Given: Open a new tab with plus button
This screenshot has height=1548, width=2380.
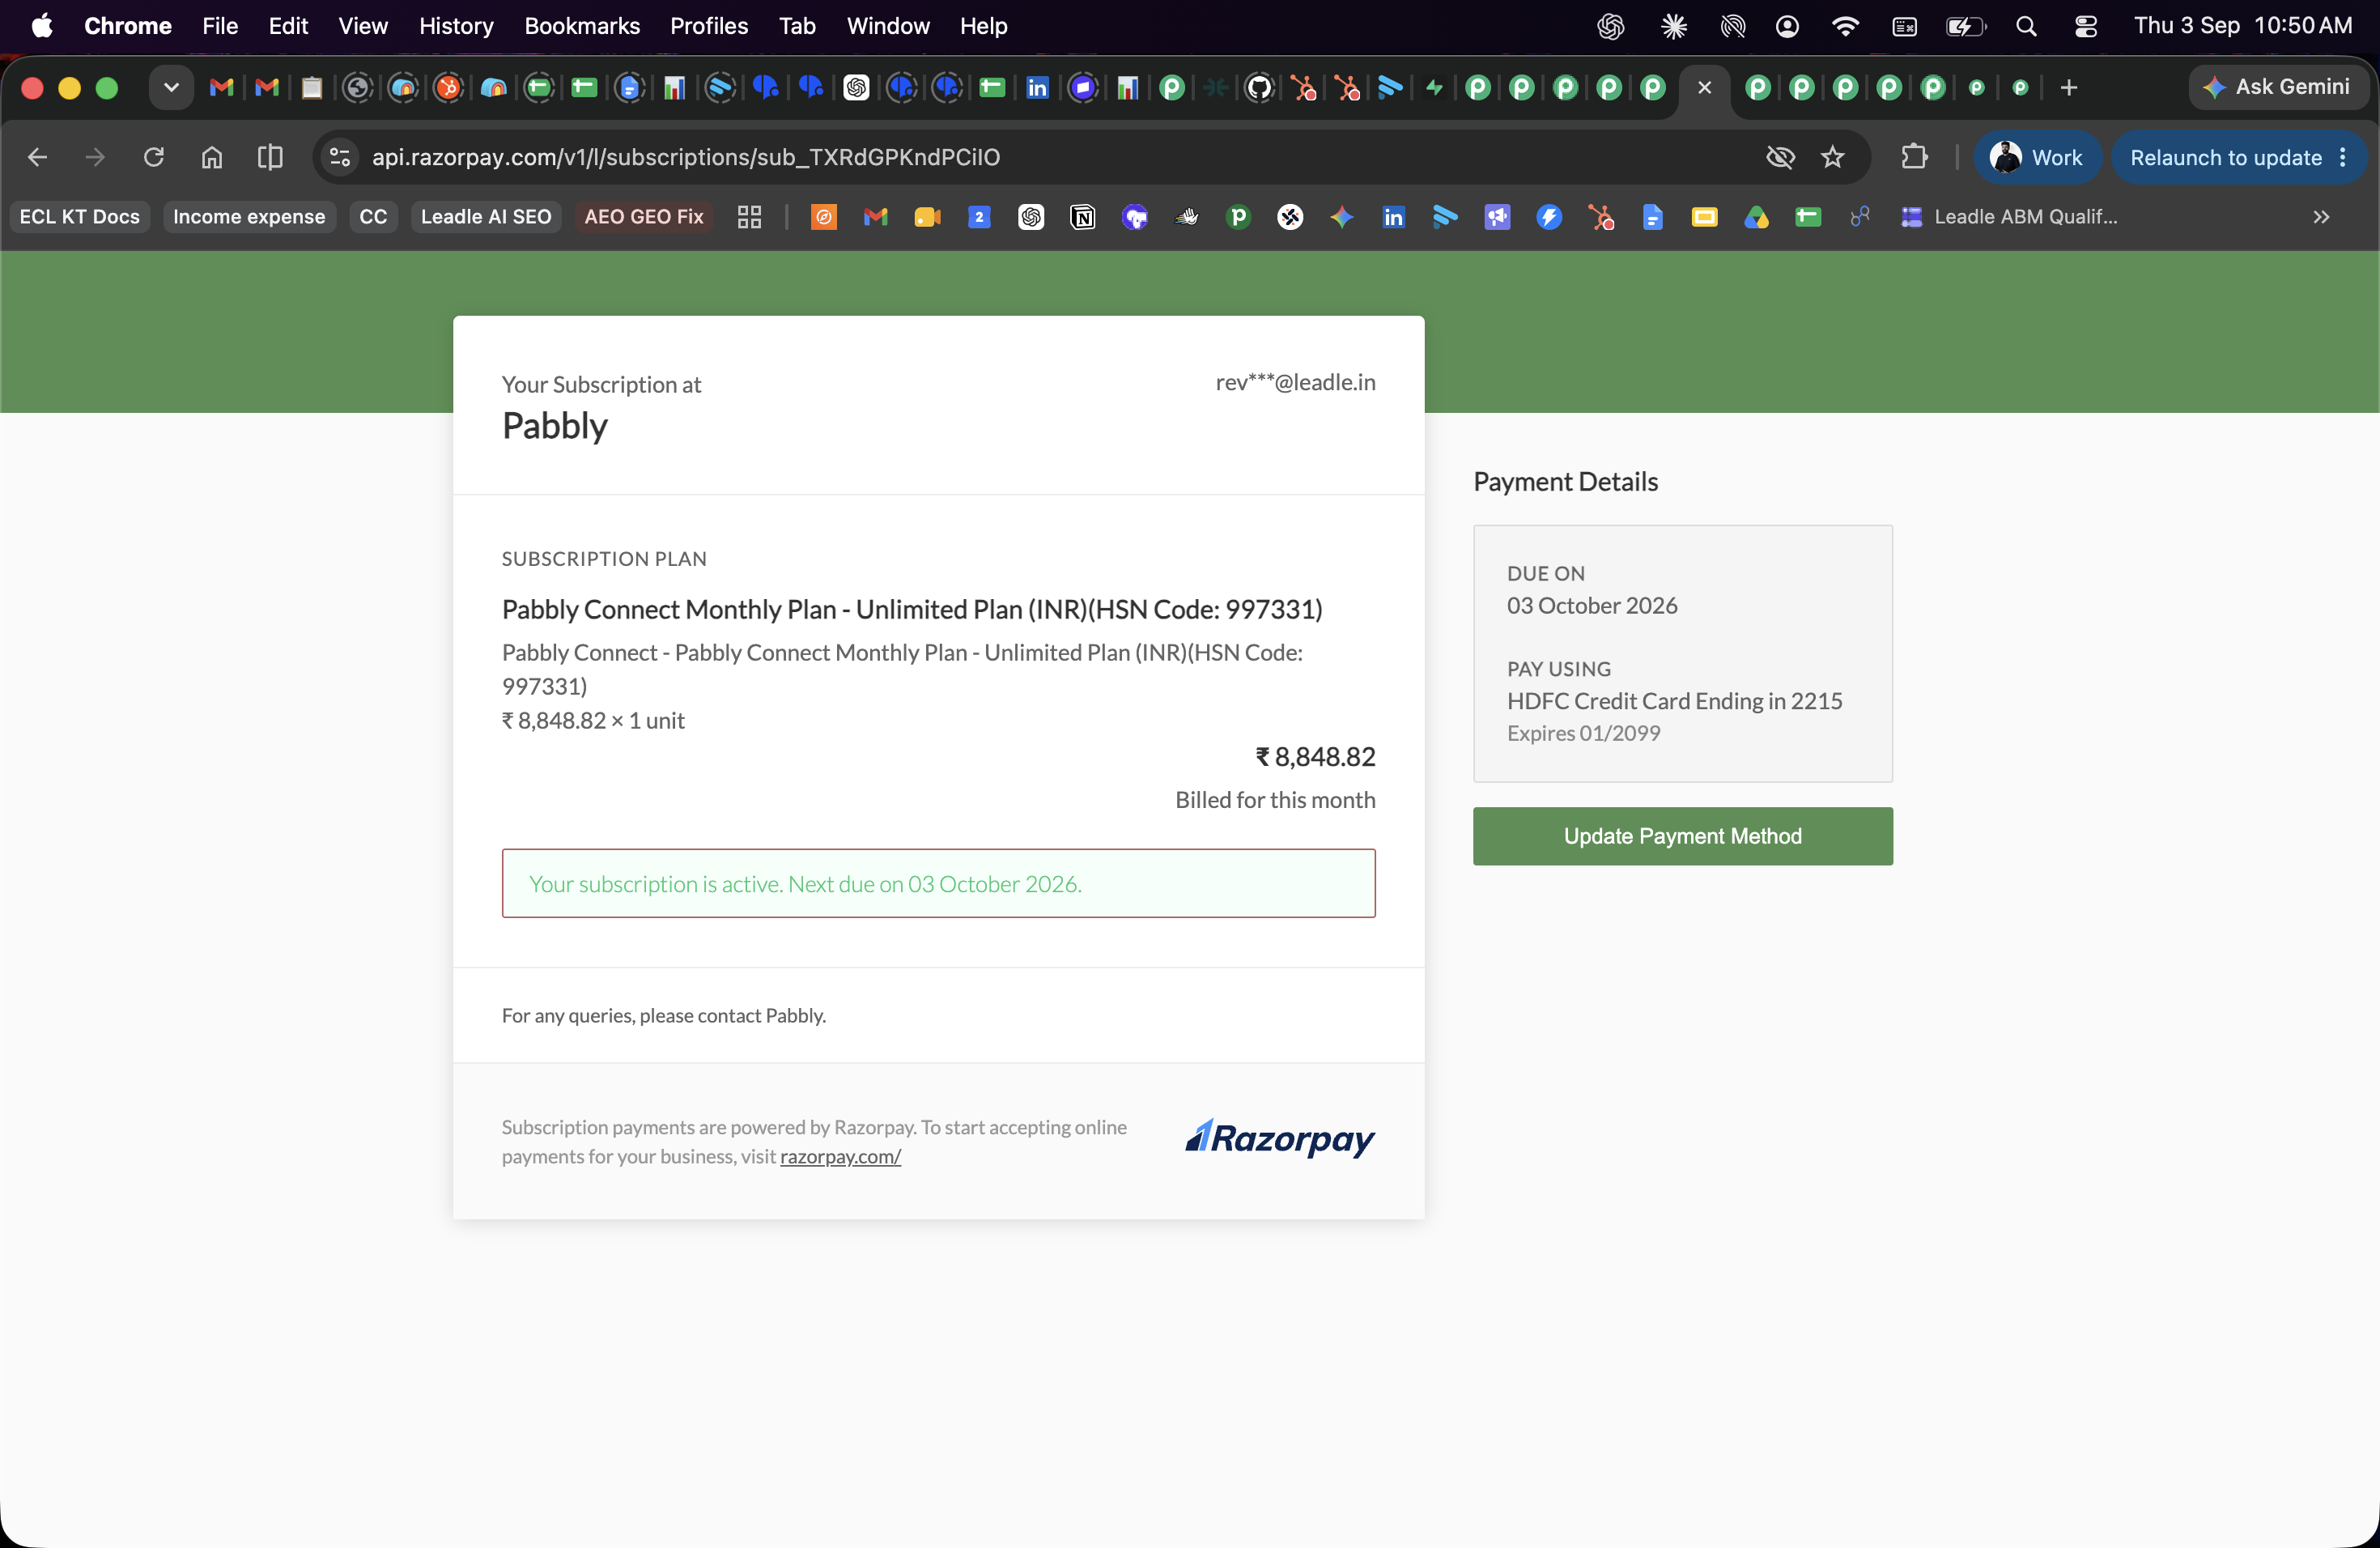Looking at the screenshot, I should tap(2069, 88).
